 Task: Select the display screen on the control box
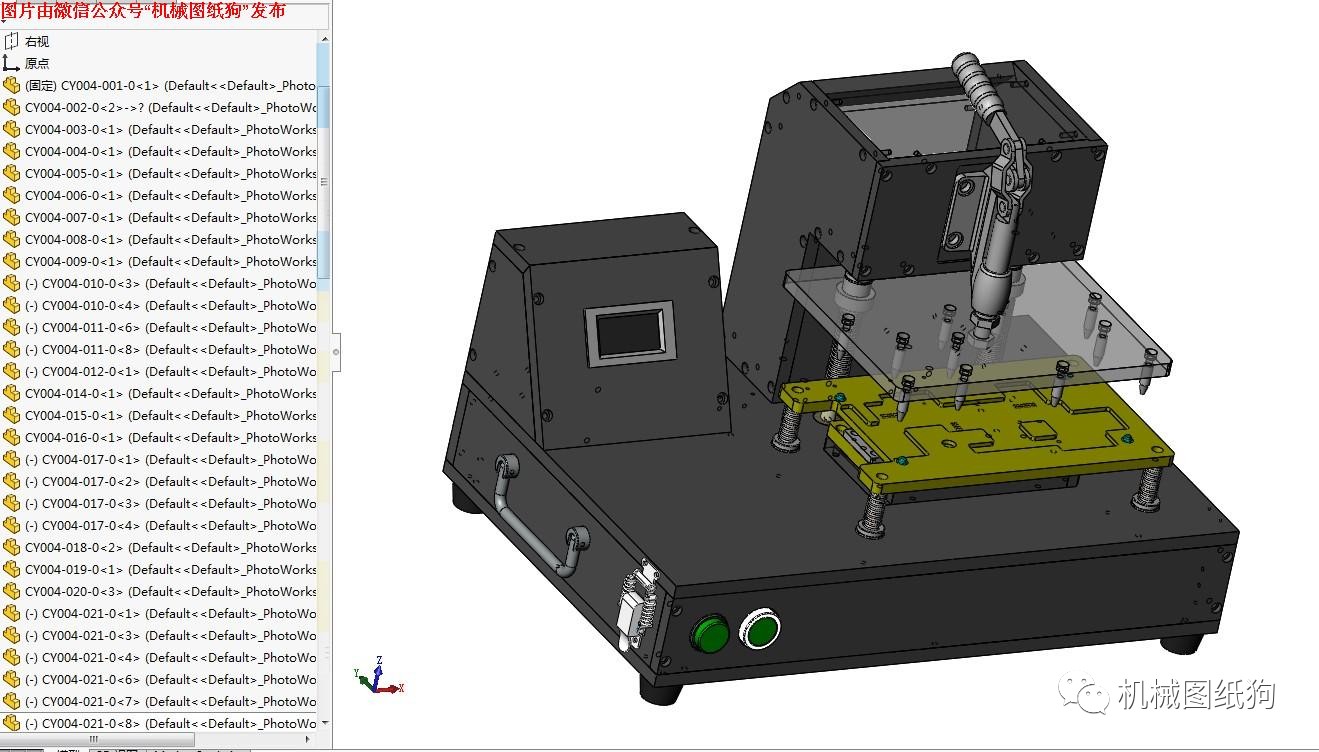pyautogui.click(x=628, y=333)
